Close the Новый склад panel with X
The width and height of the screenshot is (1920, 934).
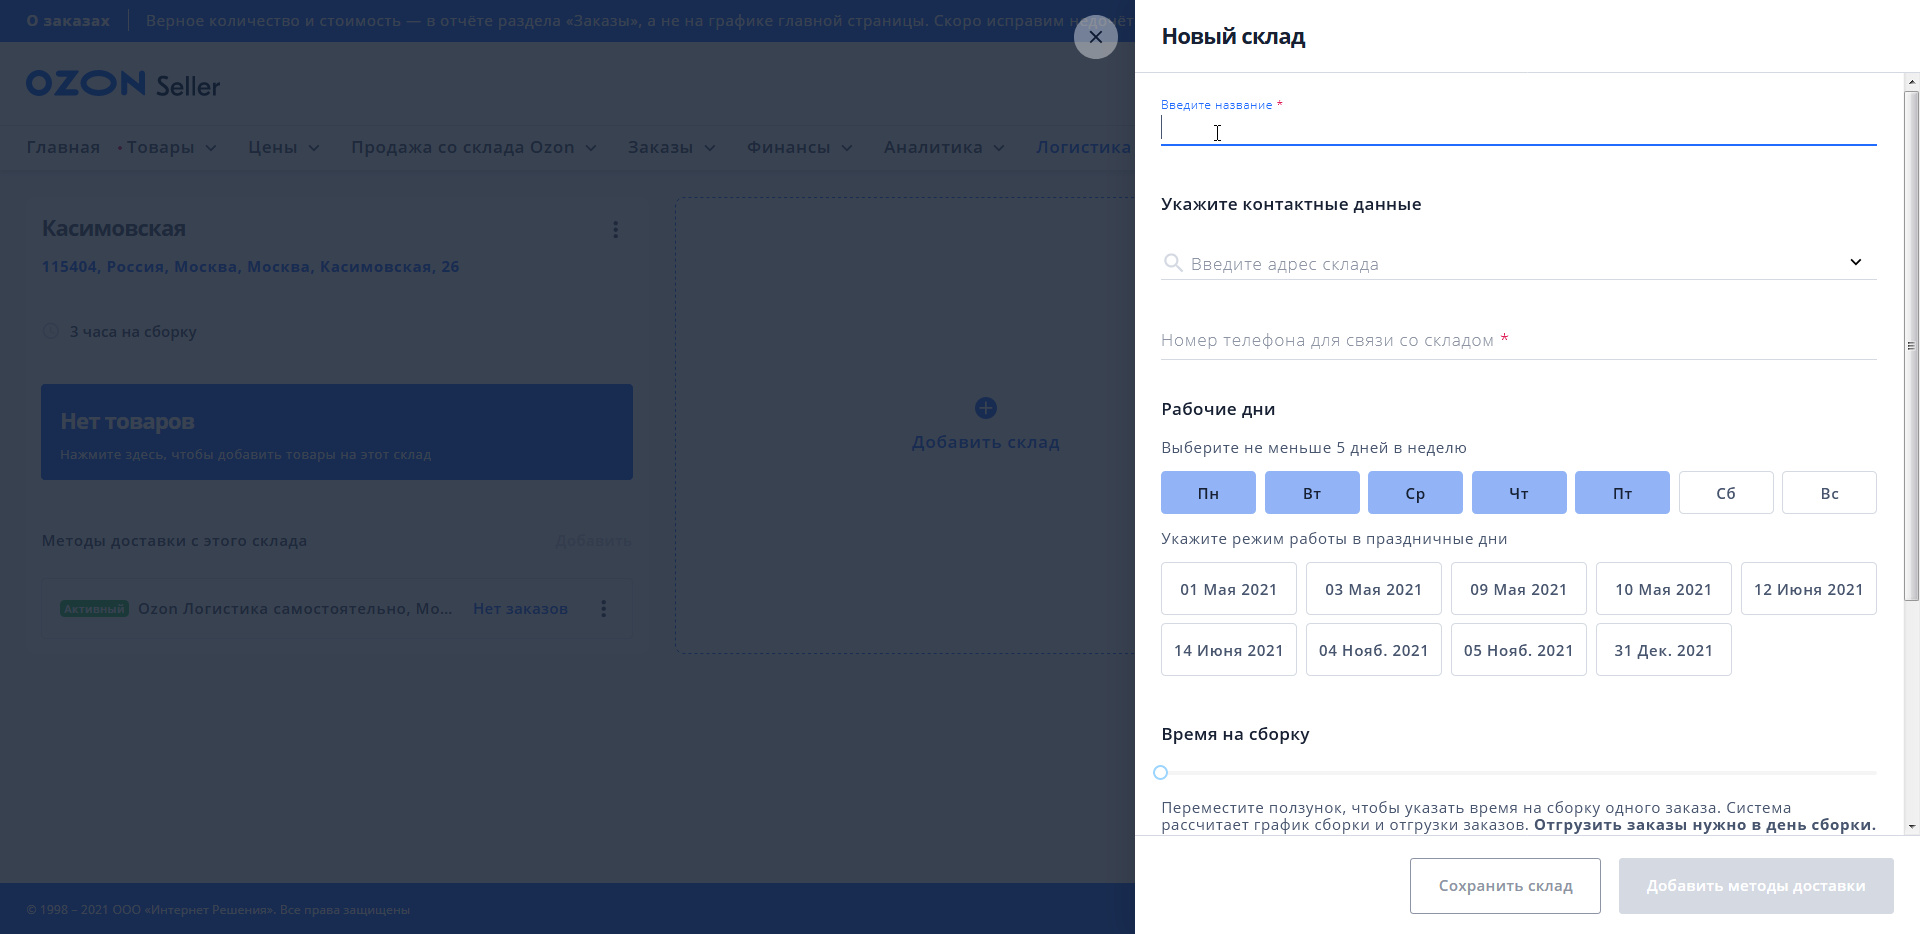point(1096,37)
